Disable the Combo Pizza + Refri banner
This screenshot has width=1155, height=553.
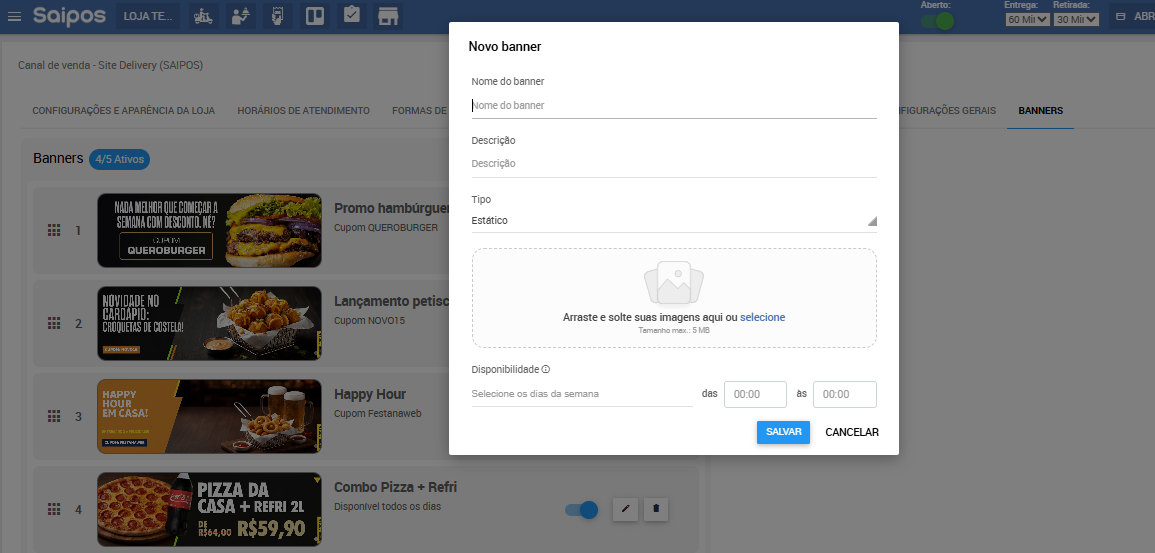click(x=581, y=510)
